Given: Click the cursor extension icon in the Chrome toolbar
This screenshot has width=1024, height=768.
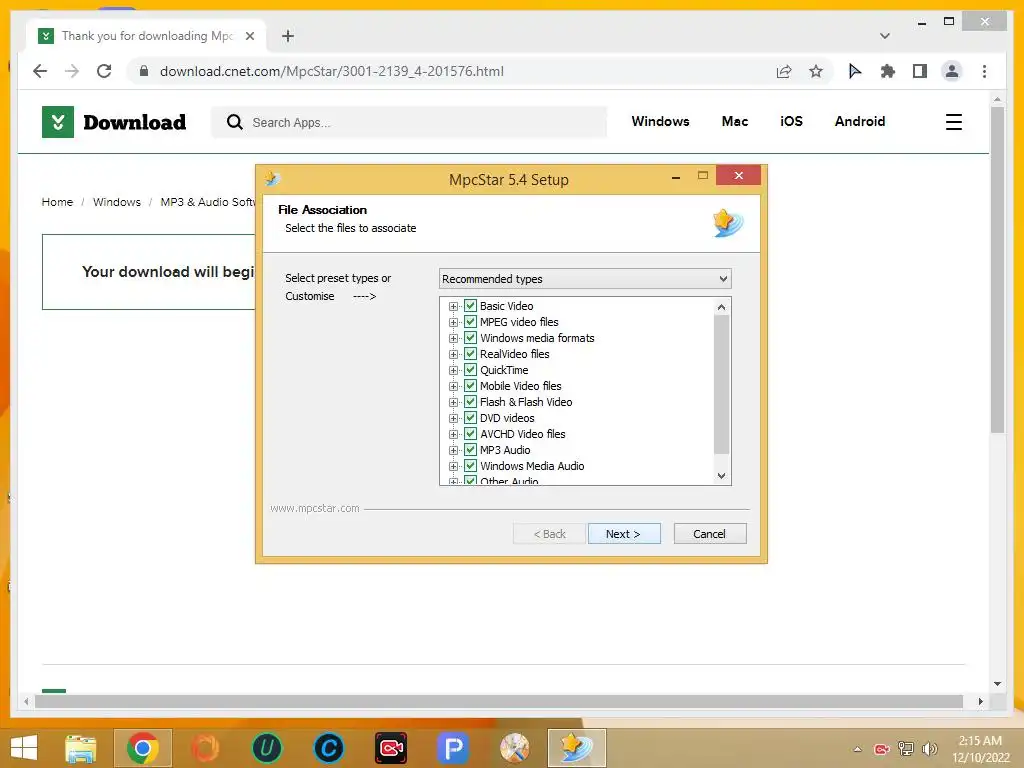Looking at the screenshot, I should [x=854, y=71].
